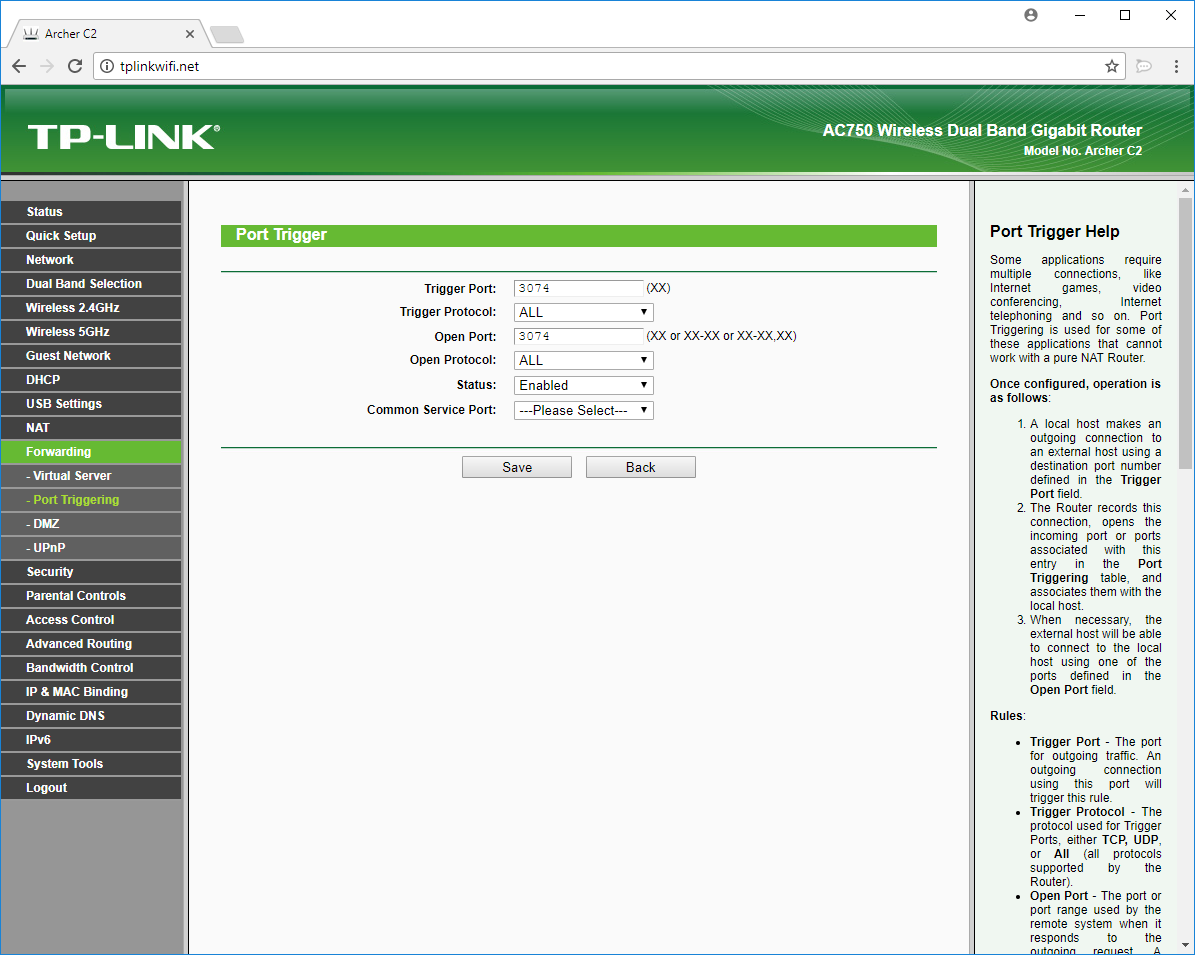This screenshot has width=1195, height=955.
Task: Open the DMZ submenu
Action: pos(91,524)
